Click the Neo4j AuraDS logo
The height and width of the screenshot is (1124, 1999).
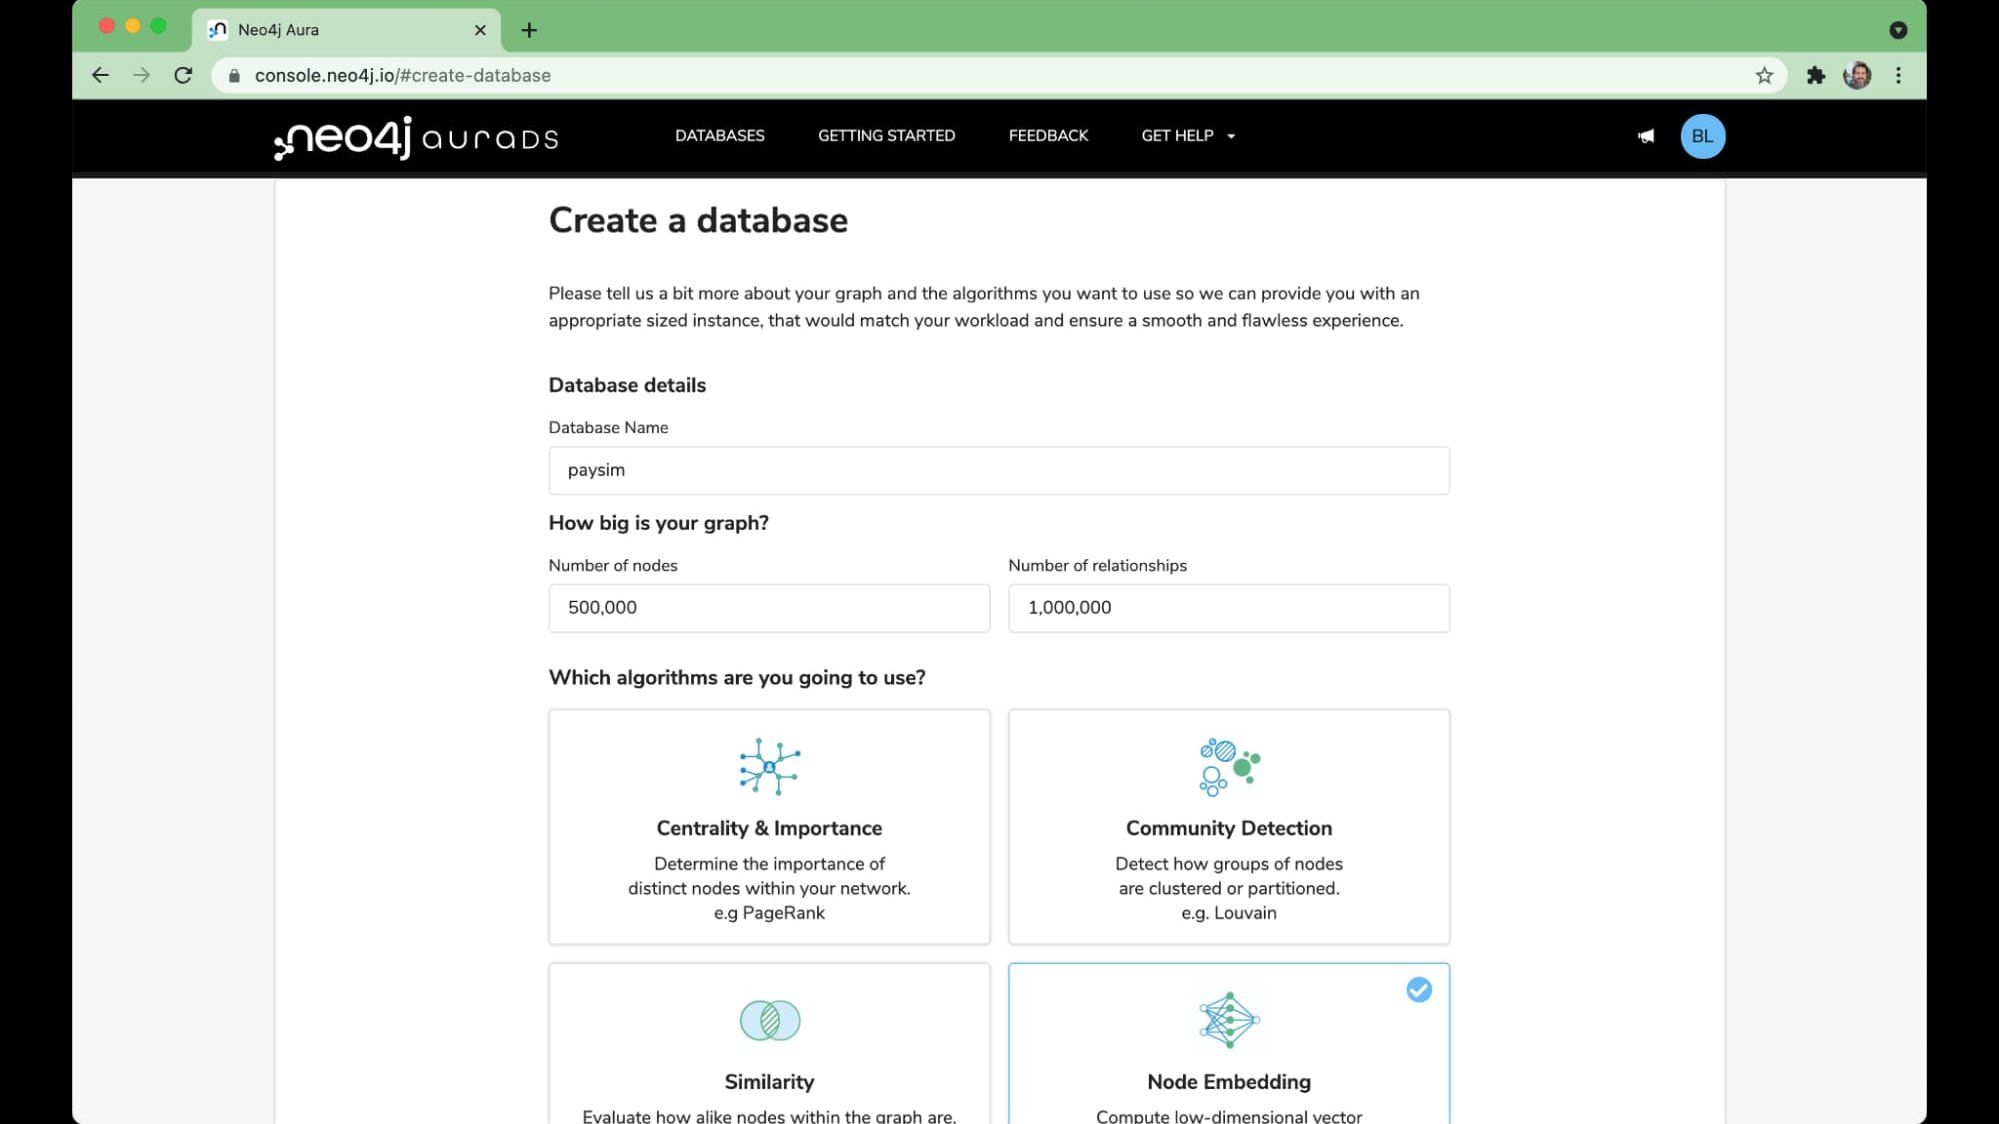tap(416, 137)
